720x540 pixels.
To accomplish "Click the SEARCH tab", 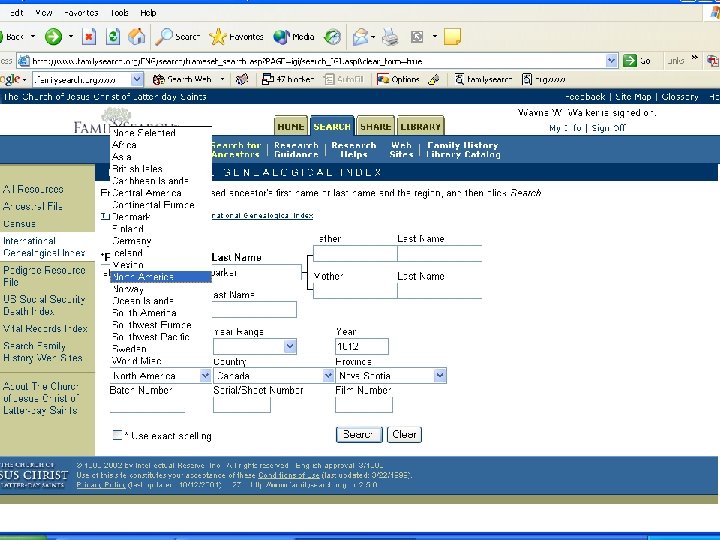I will [x=332, y=126].
